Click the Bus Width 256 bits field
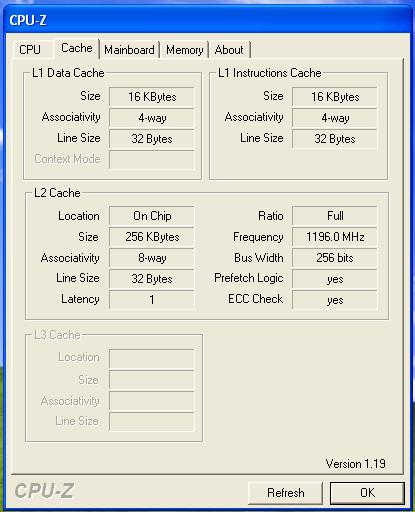 point(335,258)
